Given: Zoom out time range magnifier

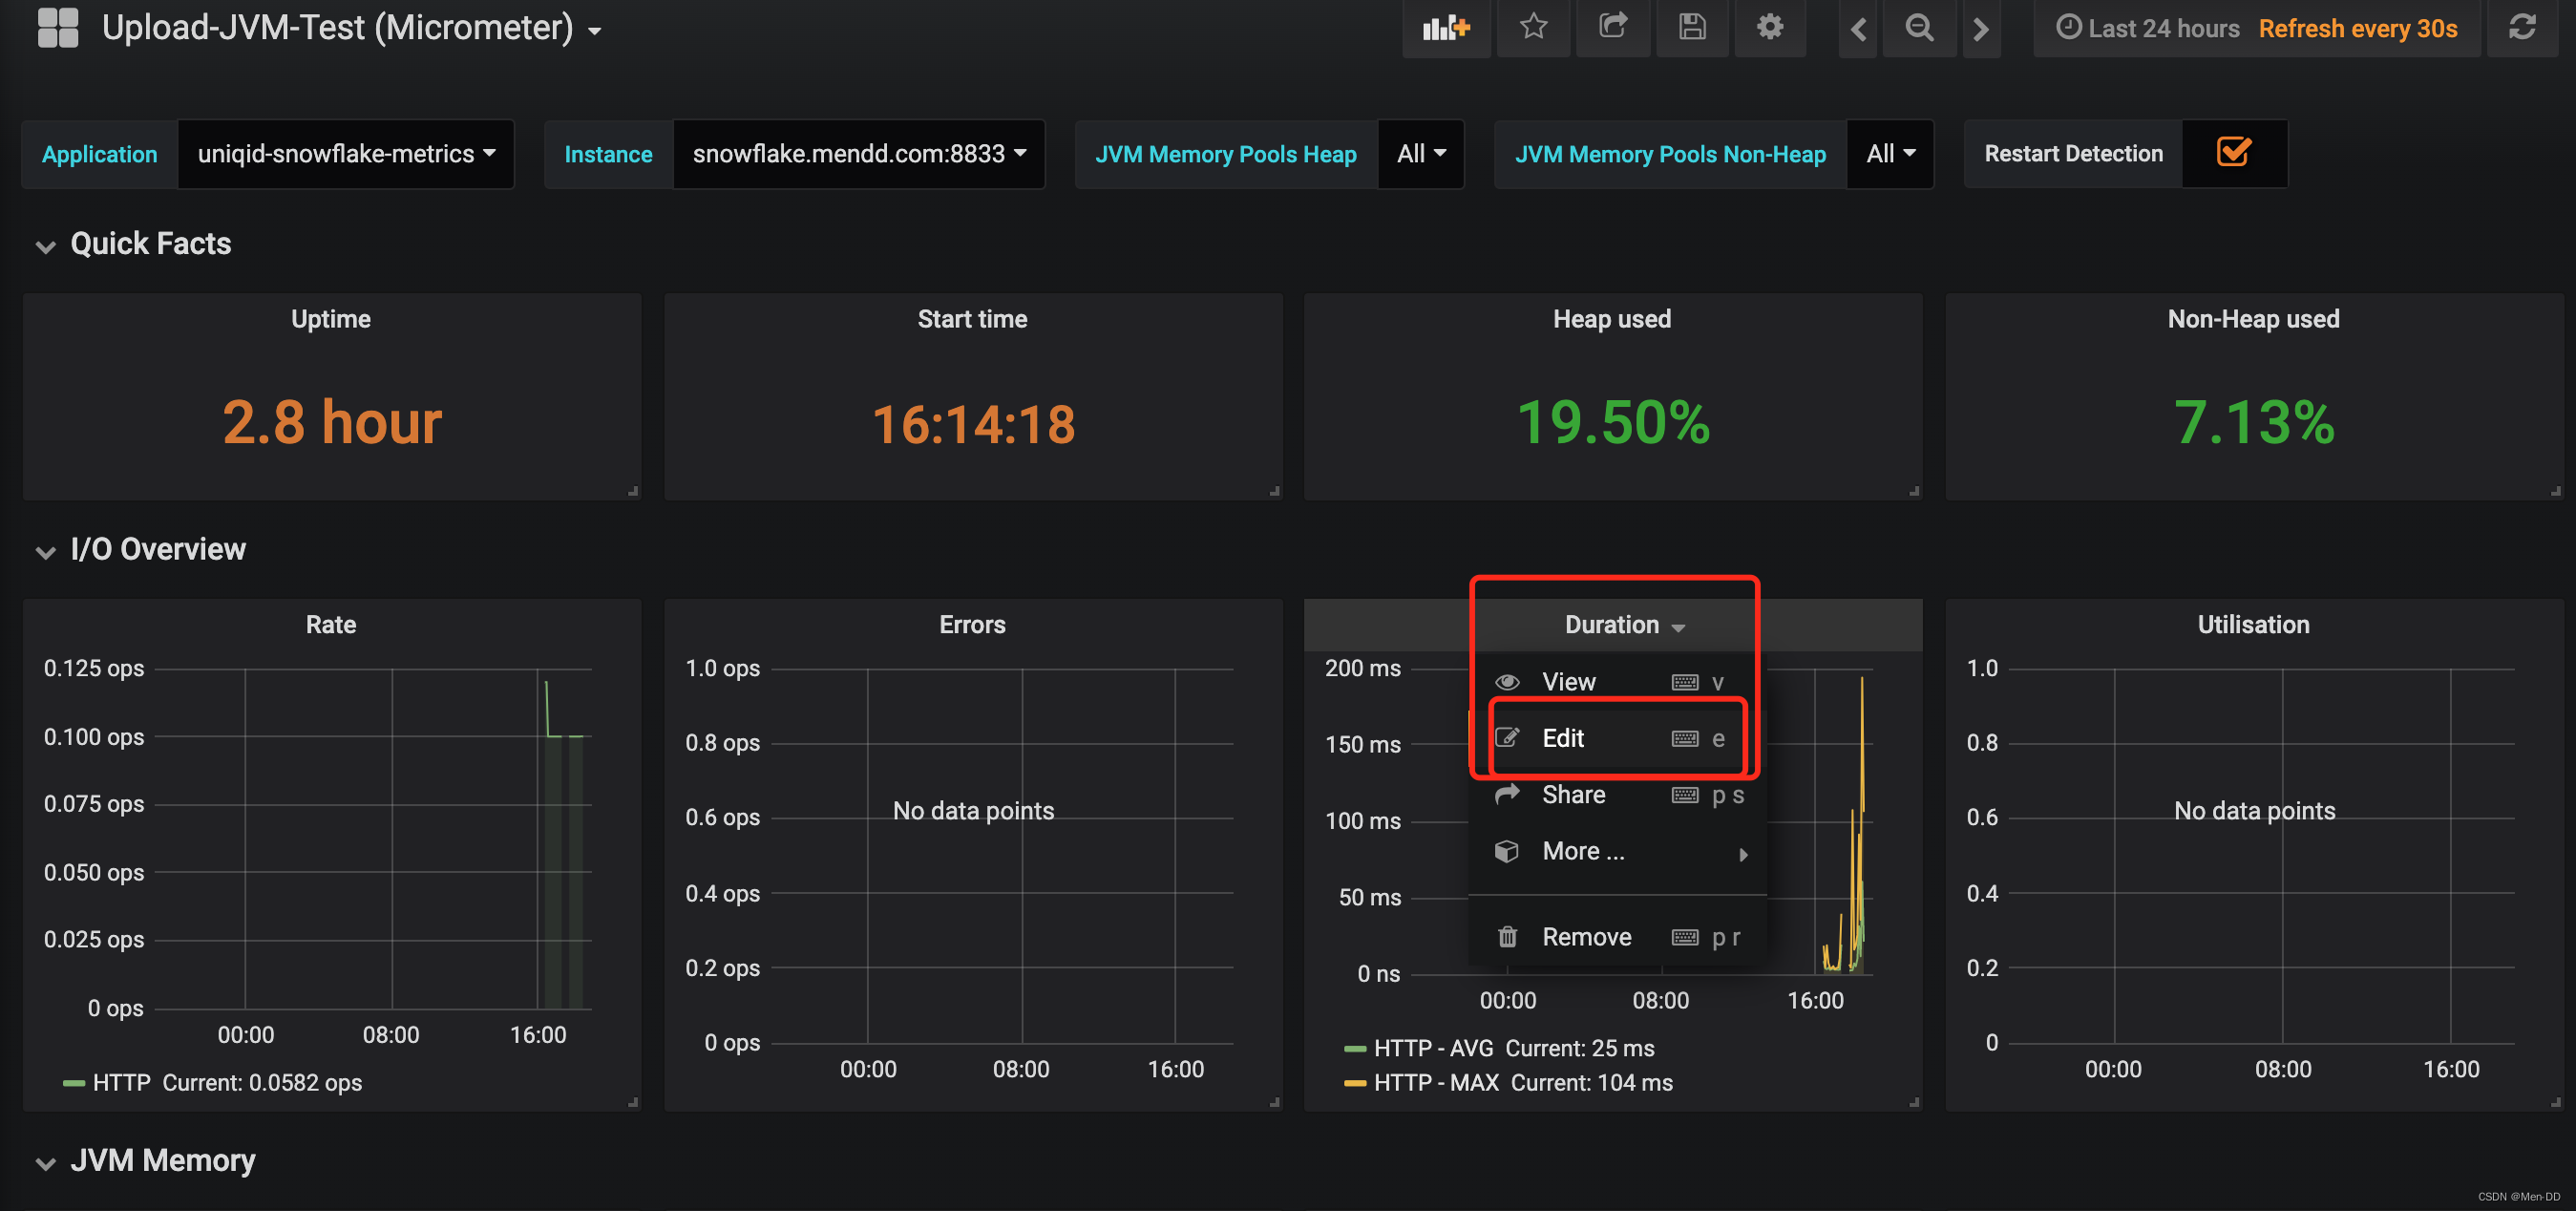Looking at the screenshot, I should [1918, 28].
